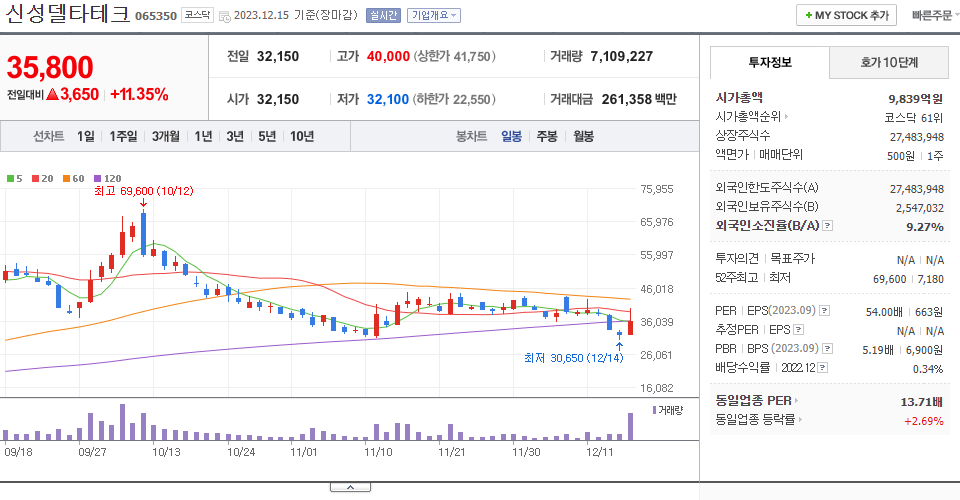Viewport: 960px width, 500px height.
Task: Click the red 20-day moving average swatch
Action: click(x=36, y=179)
